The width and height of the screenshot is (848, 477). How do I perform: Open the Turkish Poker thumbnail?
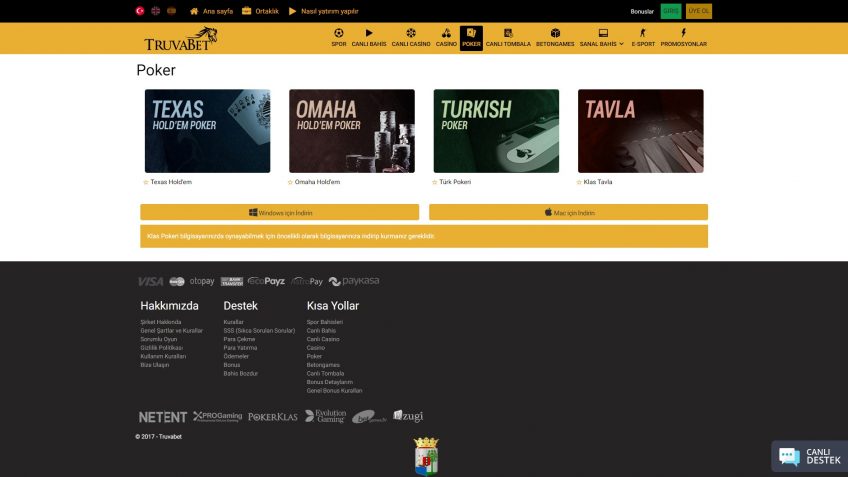[x=496, y=131]
